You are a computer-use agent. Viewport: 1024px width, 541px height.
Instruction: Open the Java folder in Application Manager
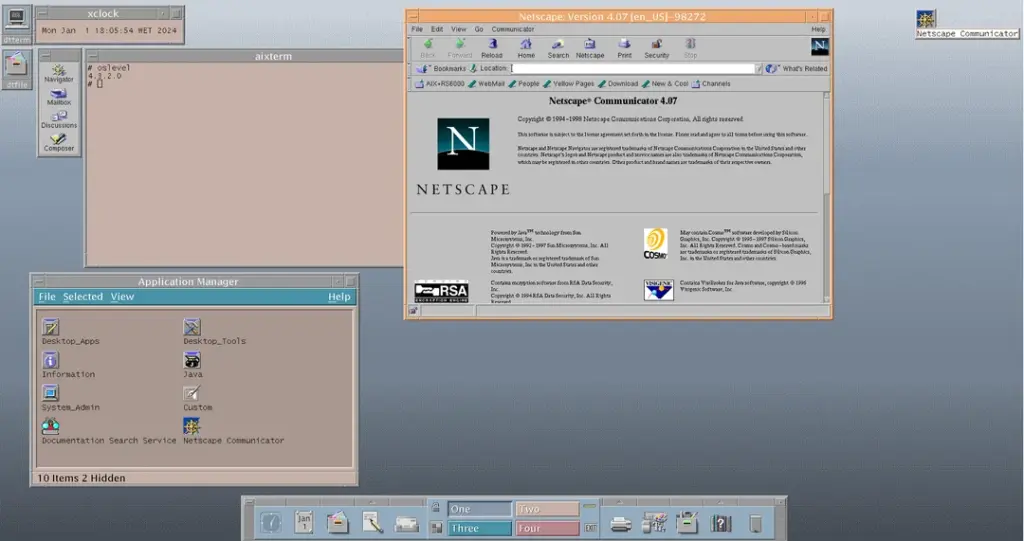(192, 361)
